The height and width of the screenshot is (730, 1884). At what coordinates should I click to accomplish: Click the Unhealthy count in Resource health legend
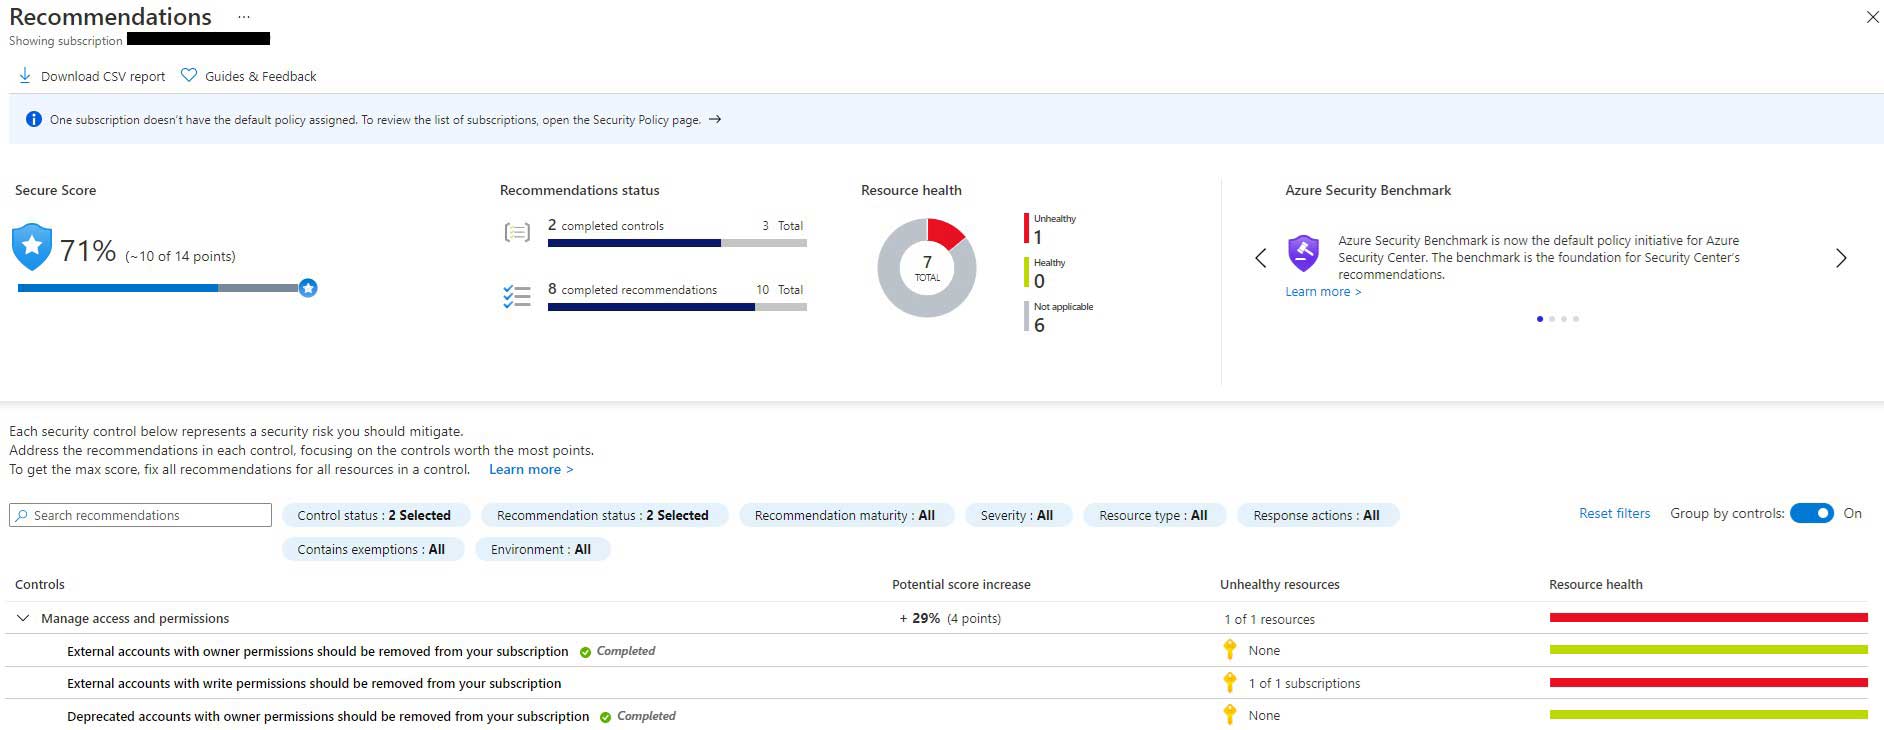coord(1038,238)
